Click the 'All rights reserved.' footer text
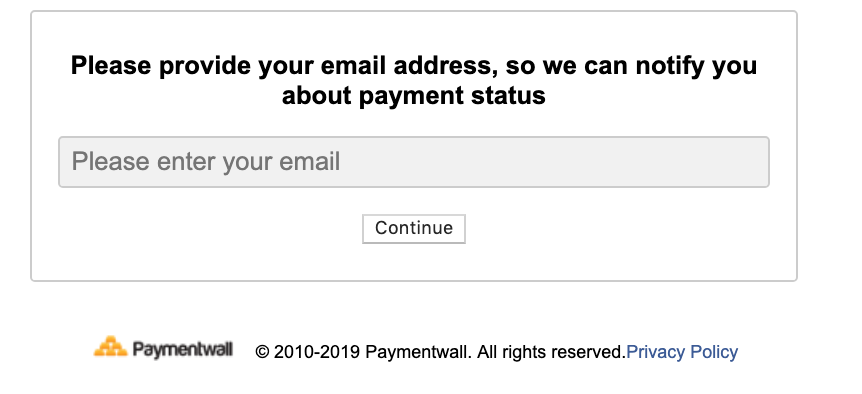862x394 pixels. pyautogui.click(x=551, y=352)
